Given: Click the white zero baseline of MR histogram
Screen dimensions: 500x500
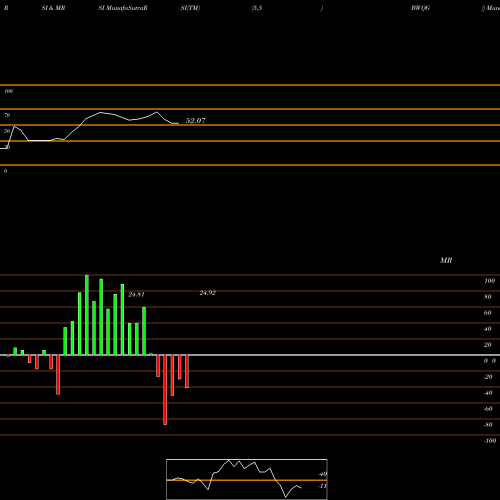Looking at the screenshot, I should pos(250,355).
